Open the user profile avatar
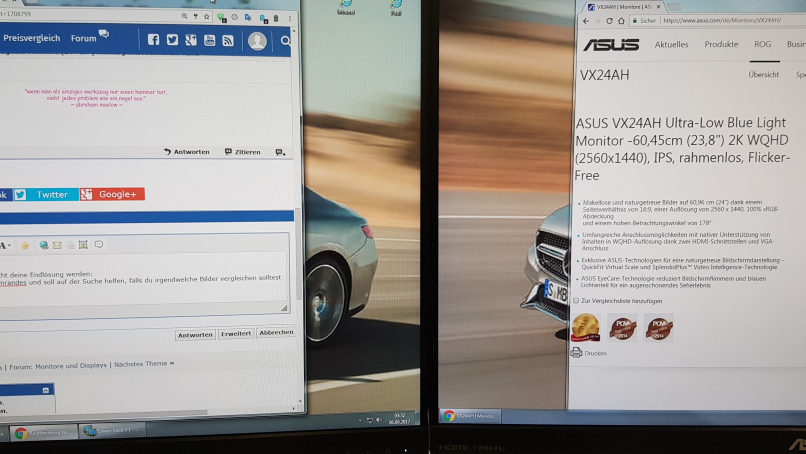 257,41
